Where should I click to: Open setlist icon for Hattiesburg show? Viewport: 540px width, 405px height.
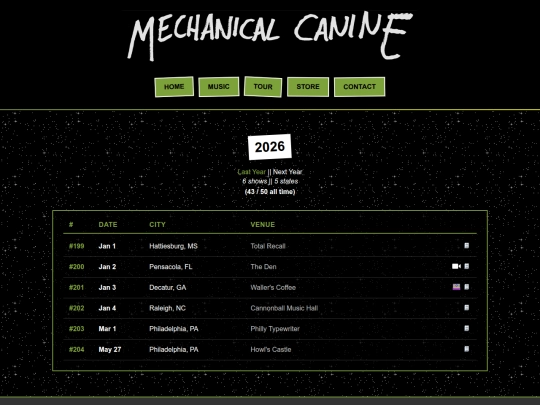tap(467, 246)
